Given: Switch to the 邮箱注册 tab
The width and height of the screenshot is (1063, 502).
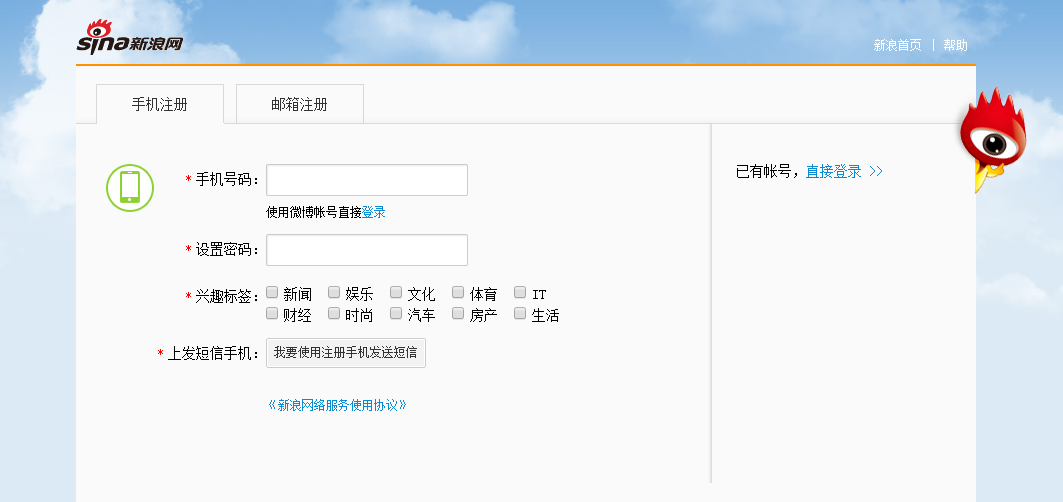Looking at the screenshot, I should coord(299,104).
